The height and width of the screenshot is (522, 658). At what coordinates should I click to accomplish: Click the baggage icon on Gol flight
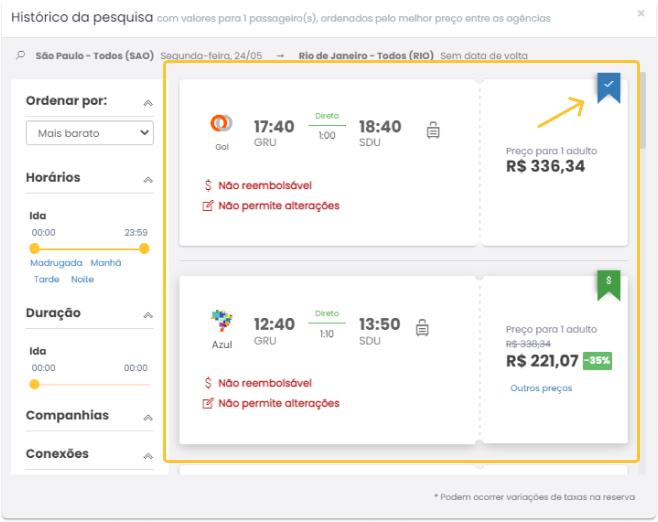click(x=433, y=130)
